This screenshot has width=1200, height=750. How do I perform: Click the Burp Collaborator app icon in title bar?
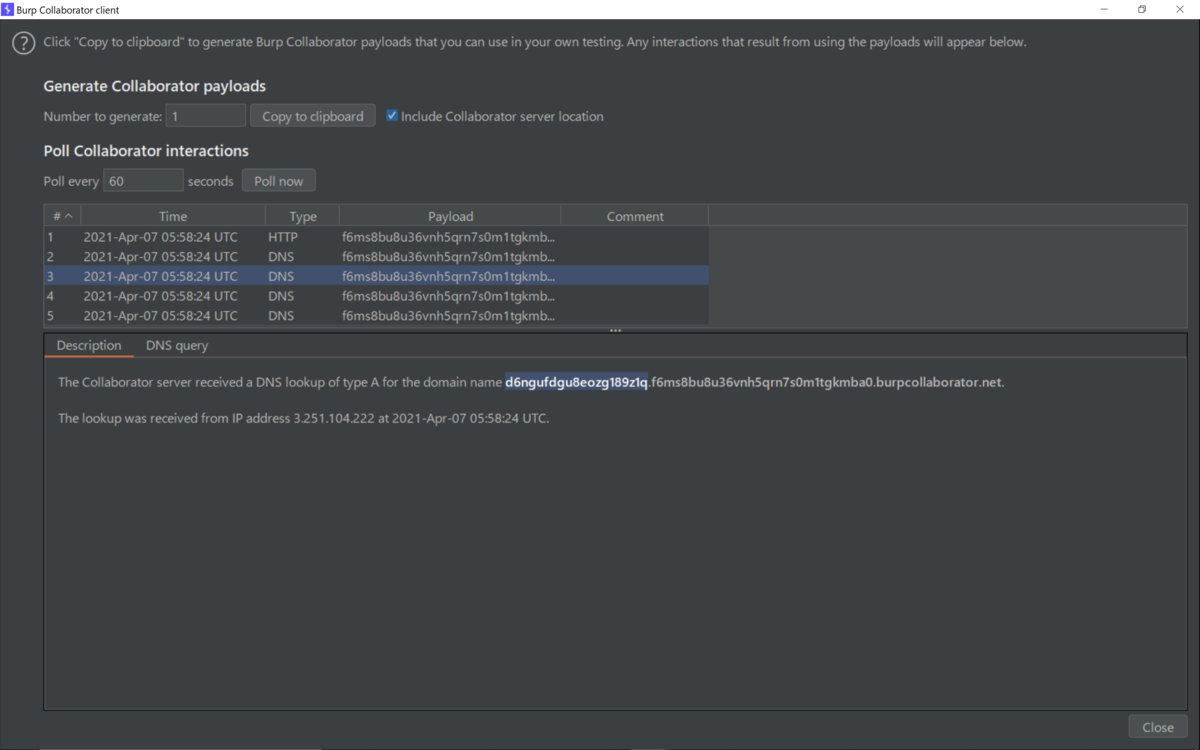(8, 9)
